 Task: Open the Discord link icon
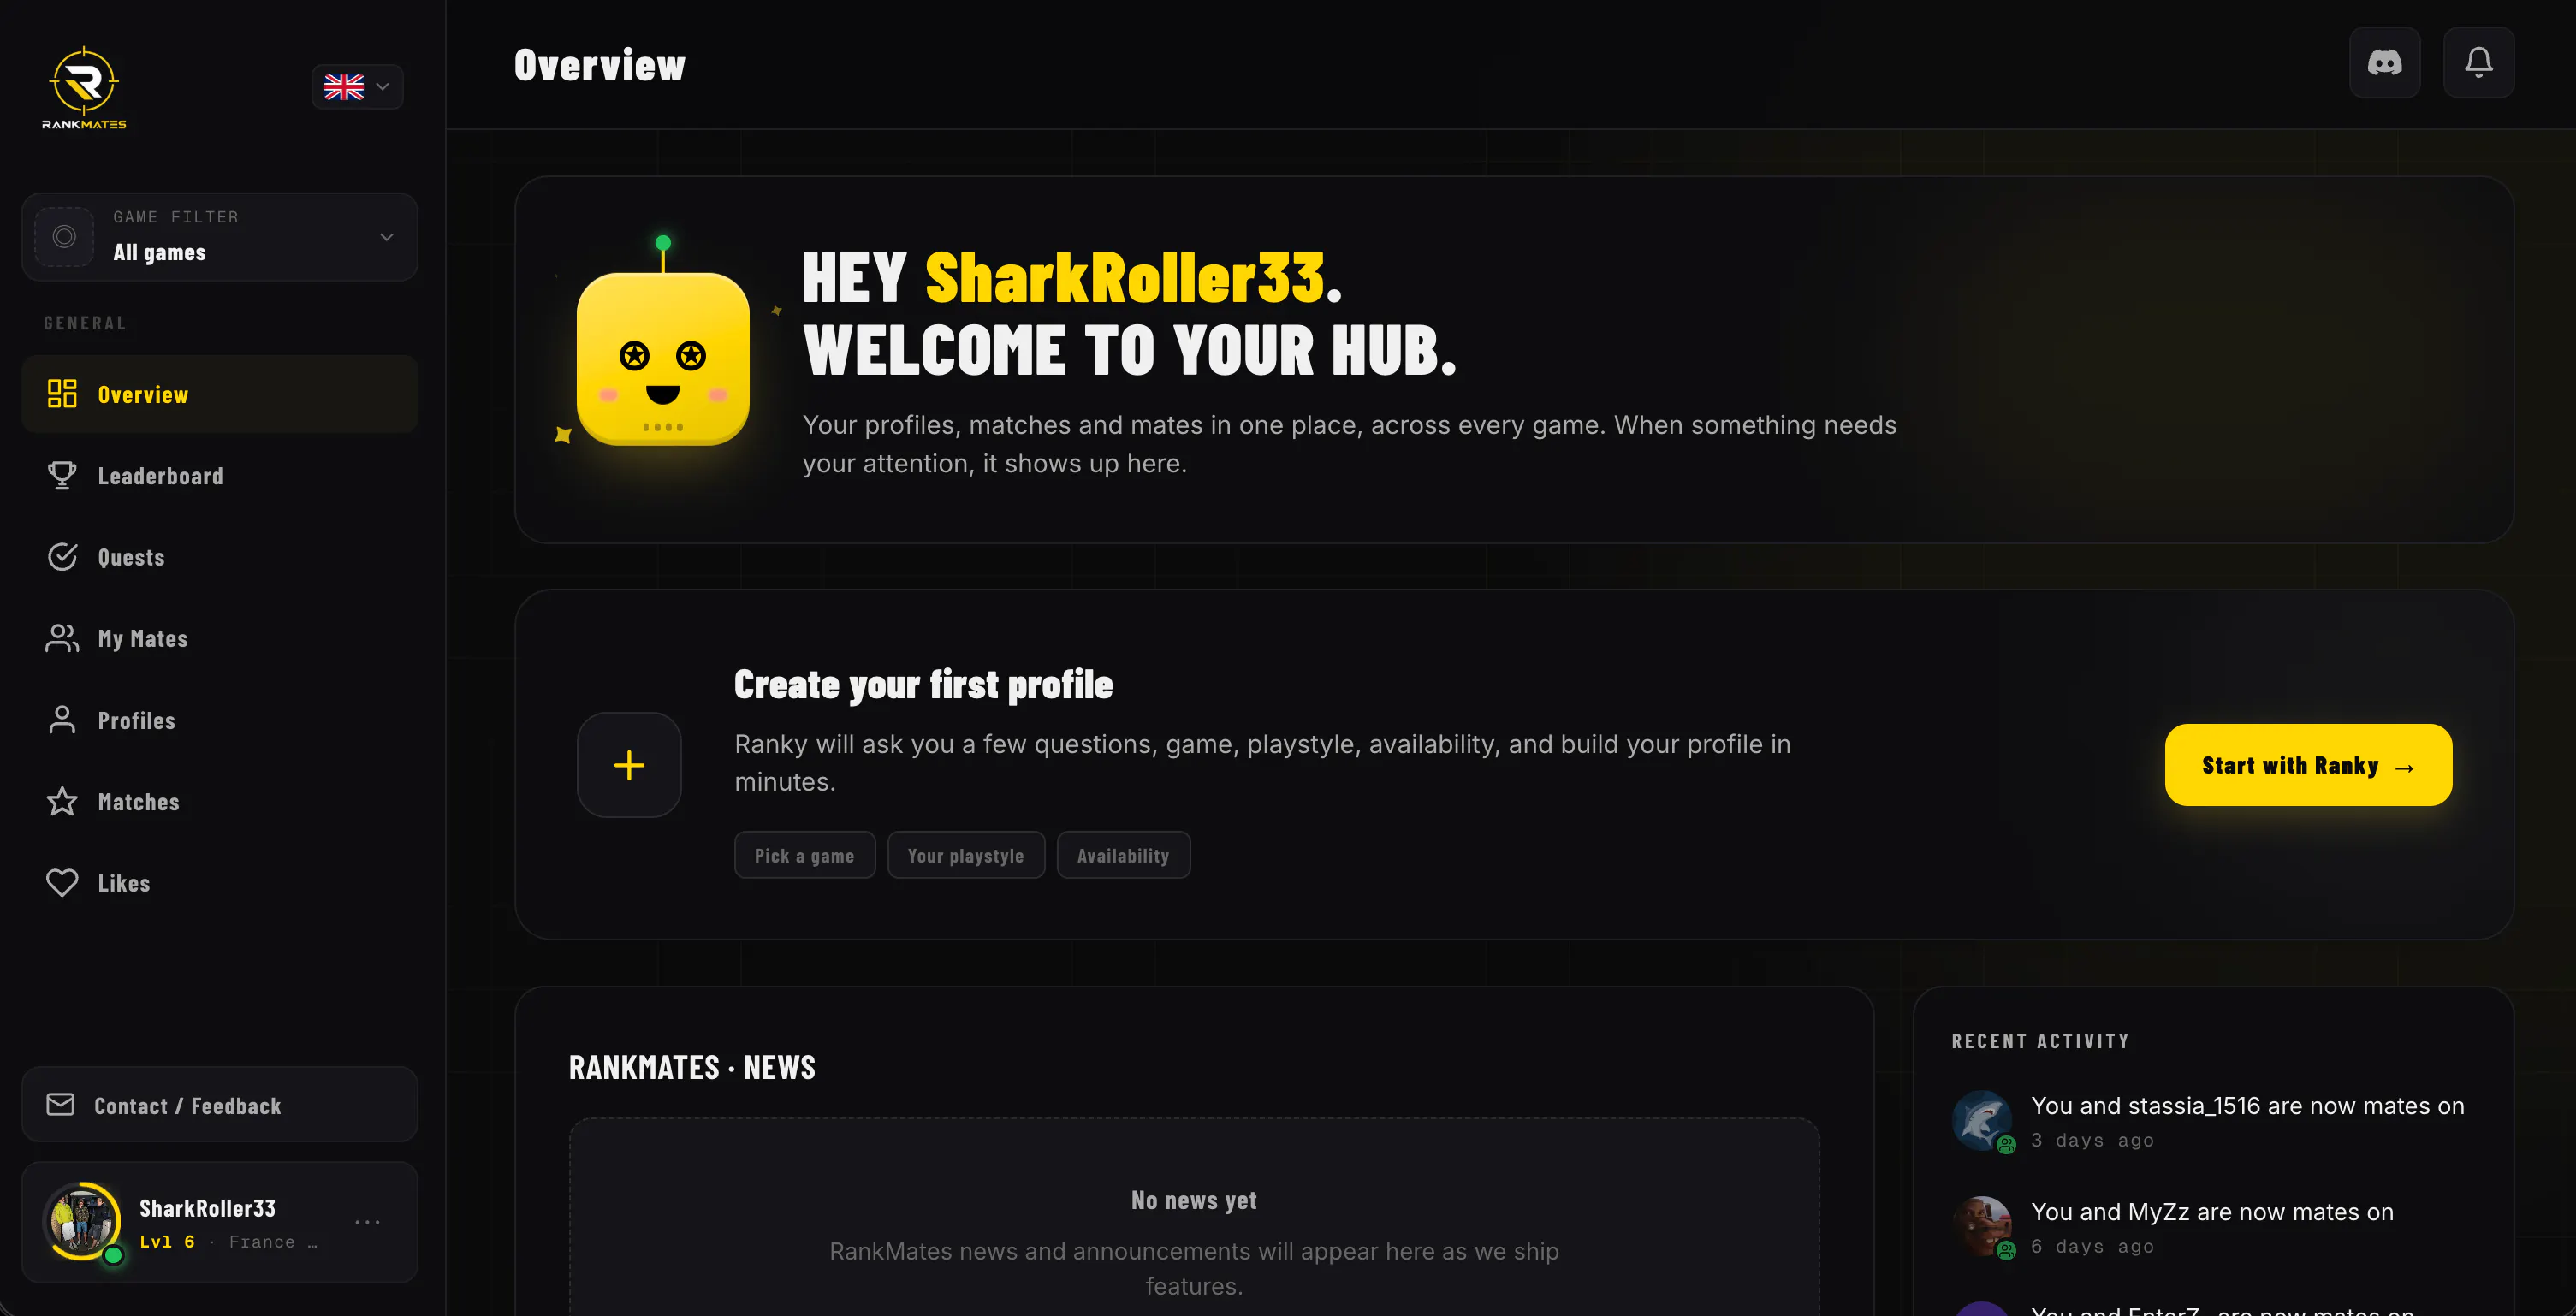(2384, 63)
